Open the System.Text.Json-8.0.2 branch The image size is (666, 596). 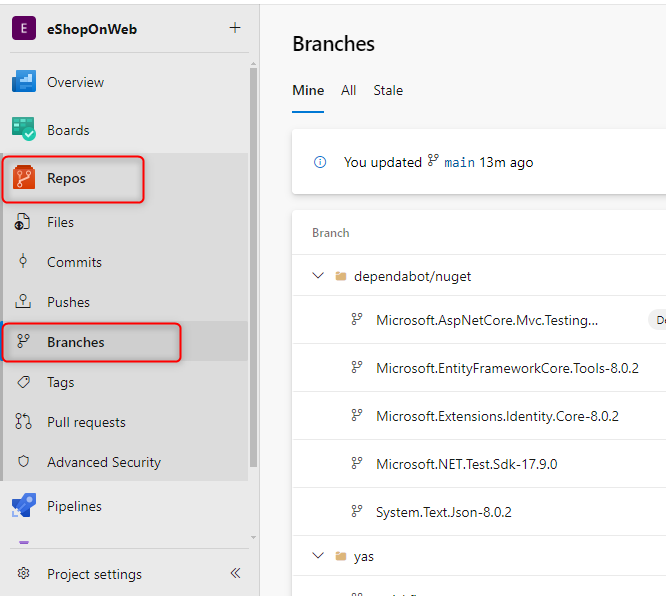443,512
